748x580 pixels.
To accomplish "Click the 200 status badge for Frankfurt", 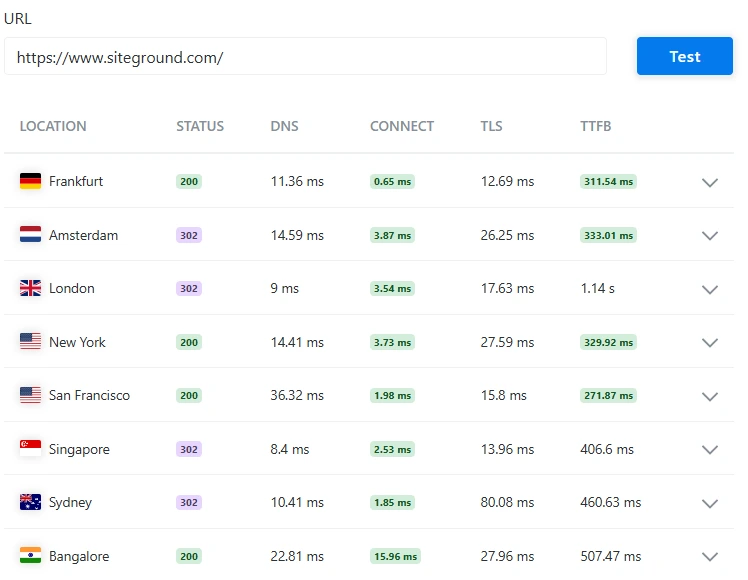I will (189, 181).
